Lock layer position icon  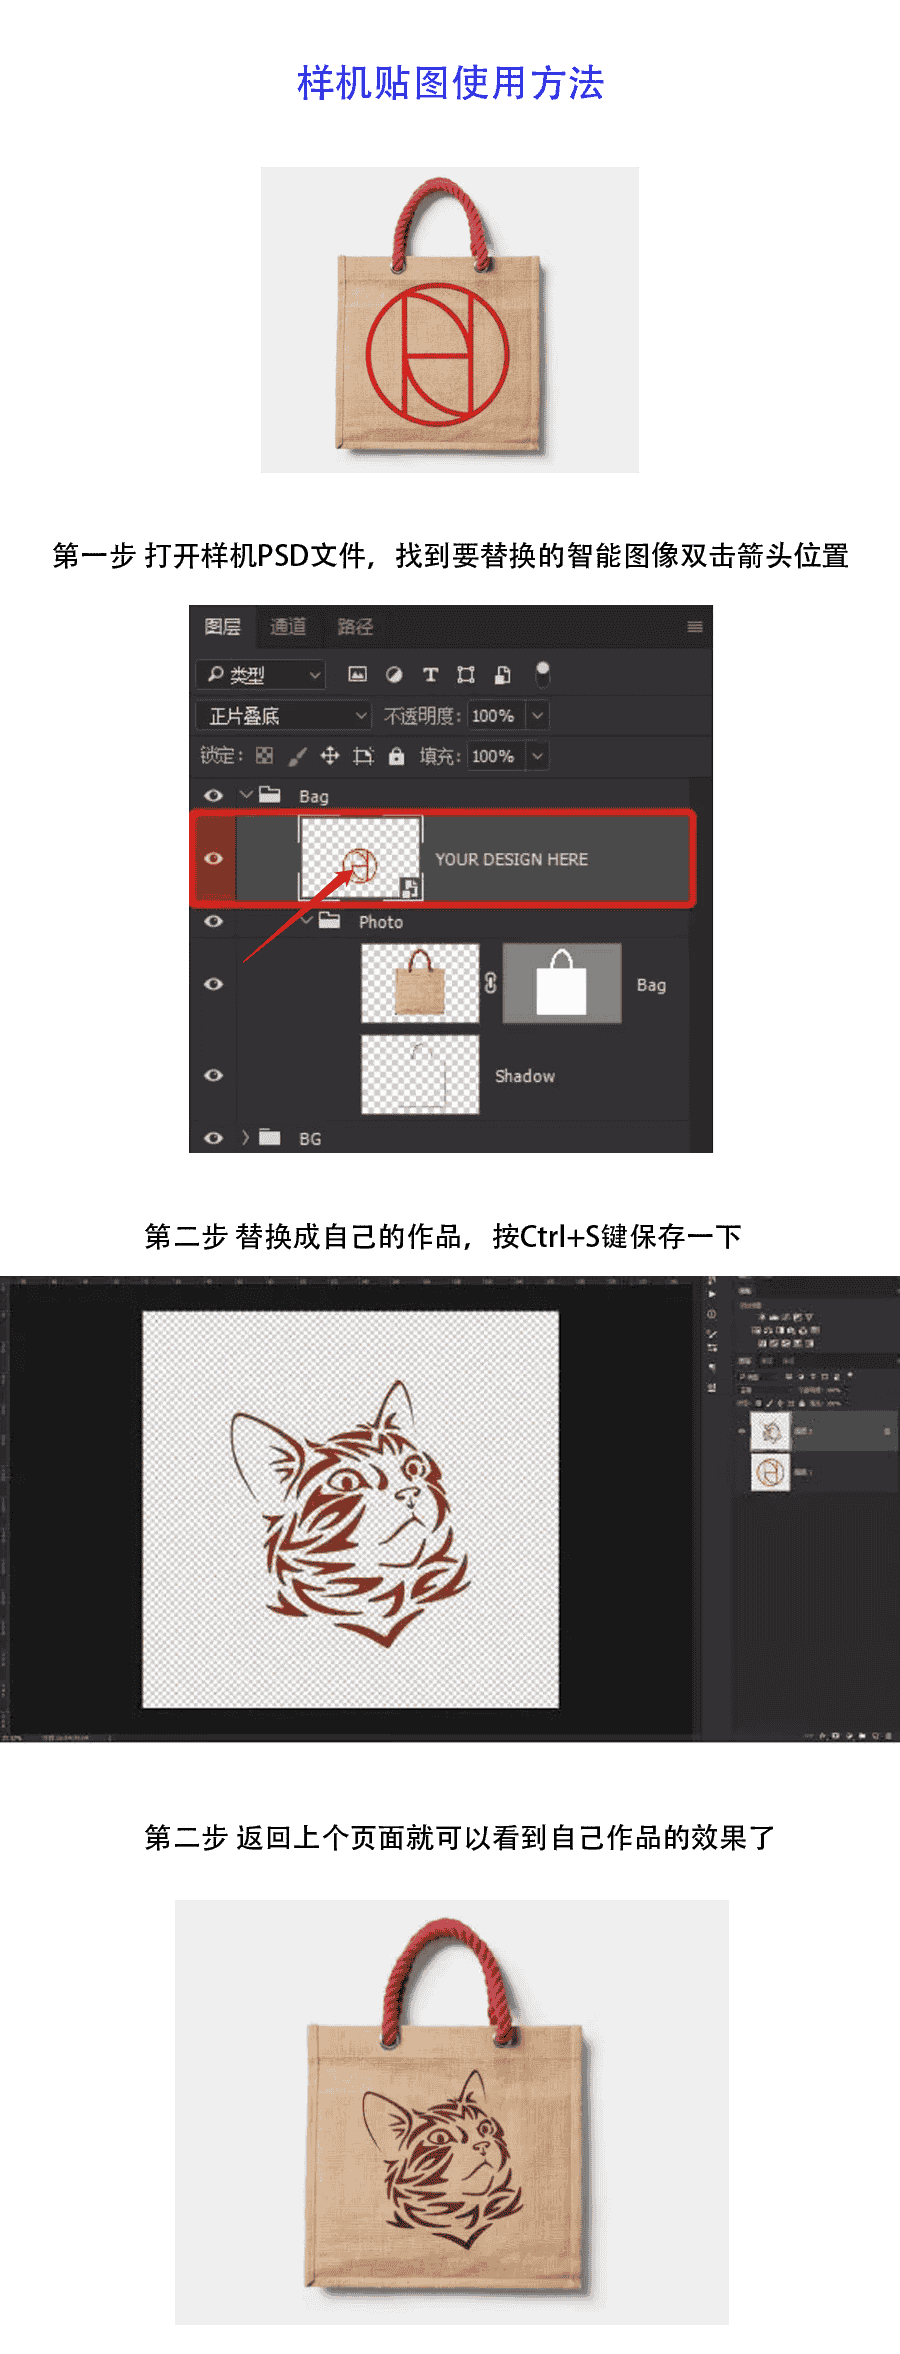click(330, 756)
